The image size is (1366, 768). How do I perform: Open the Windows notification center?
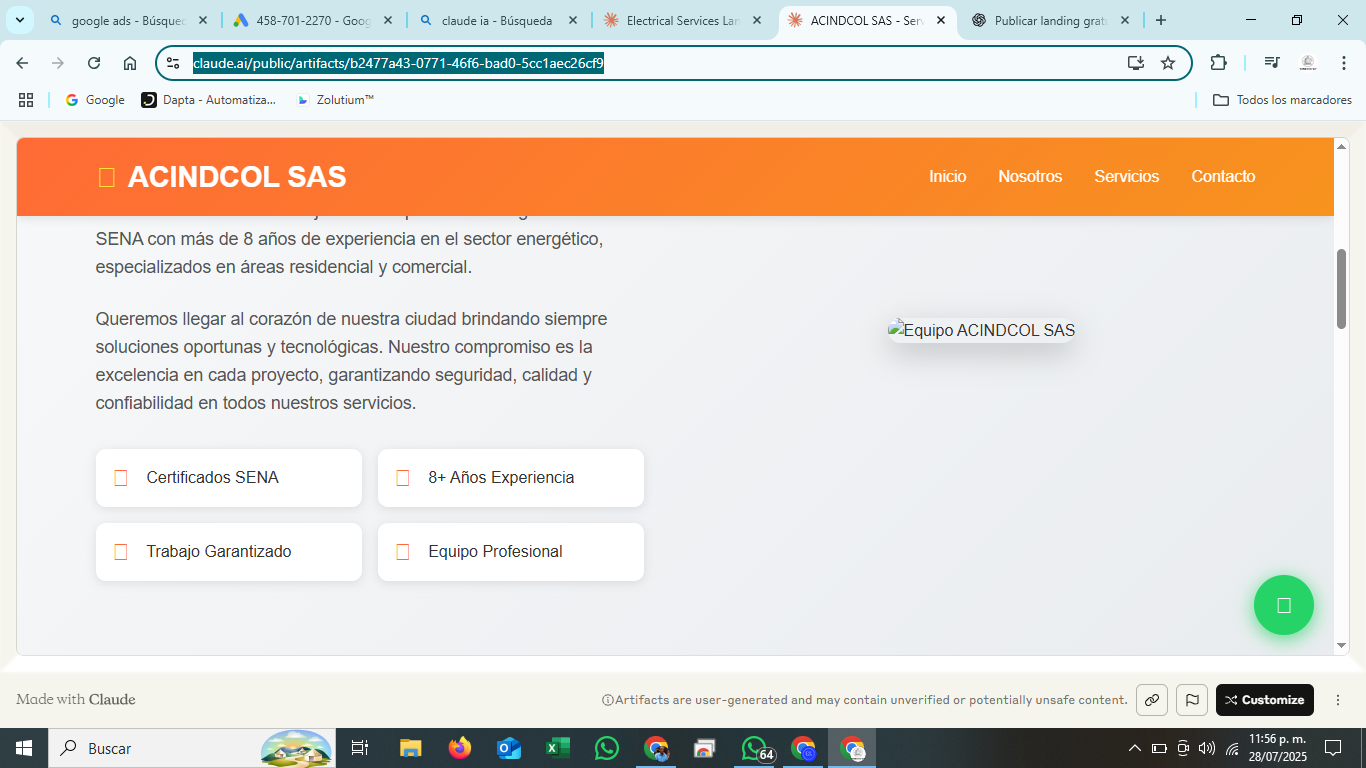tap(1333, 748)
